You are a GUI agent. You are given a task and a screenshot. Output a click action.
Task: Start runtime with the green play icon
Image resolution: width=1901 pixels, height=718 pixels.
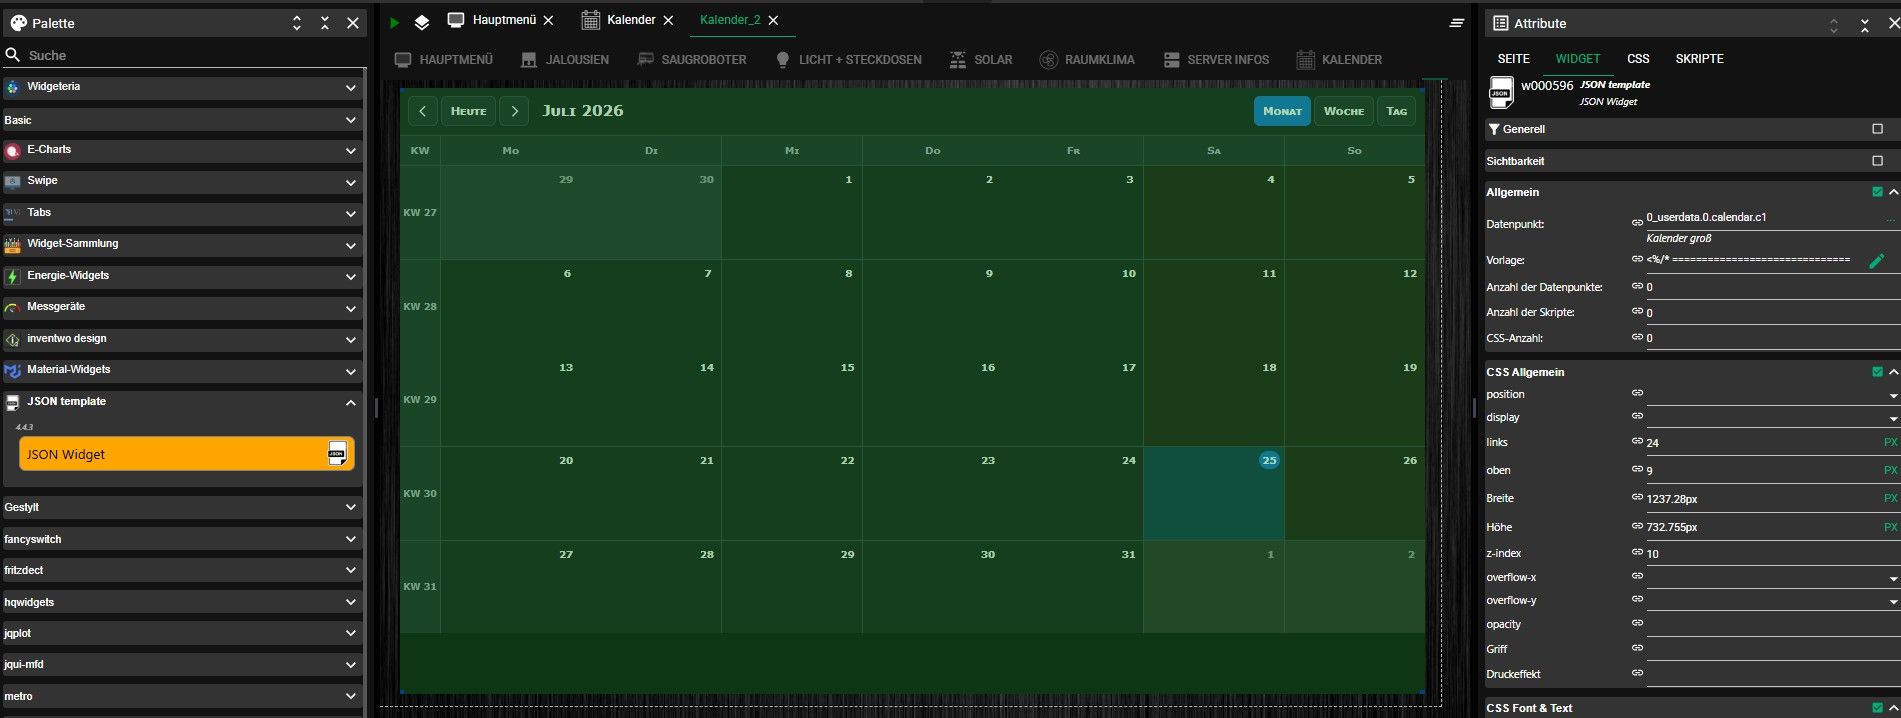395,22
